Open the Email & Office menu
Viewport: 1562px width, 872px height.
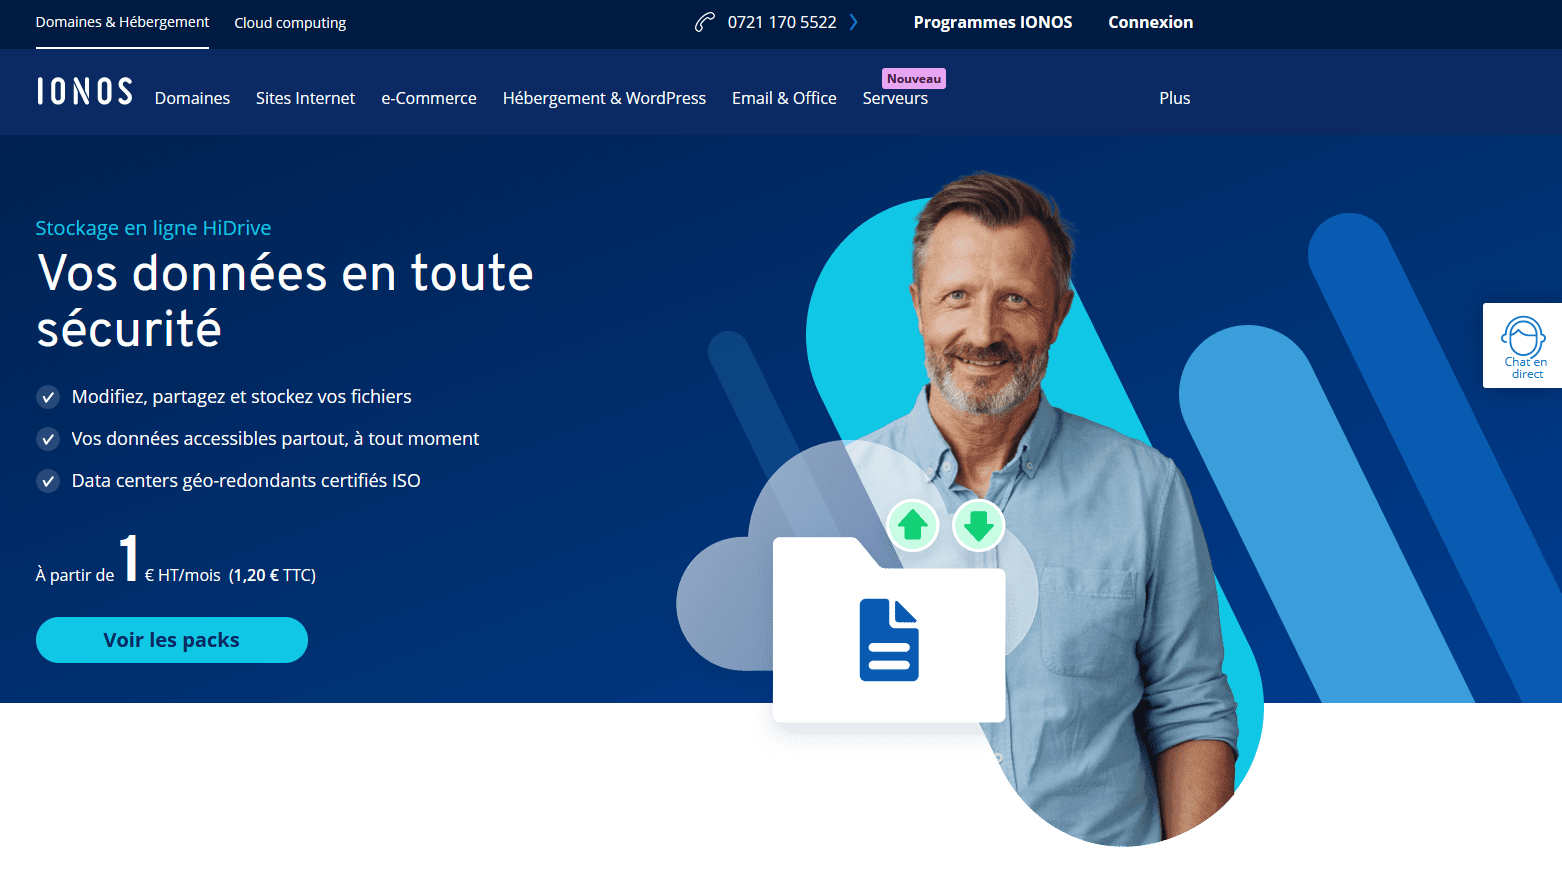[x=784, y=98]
